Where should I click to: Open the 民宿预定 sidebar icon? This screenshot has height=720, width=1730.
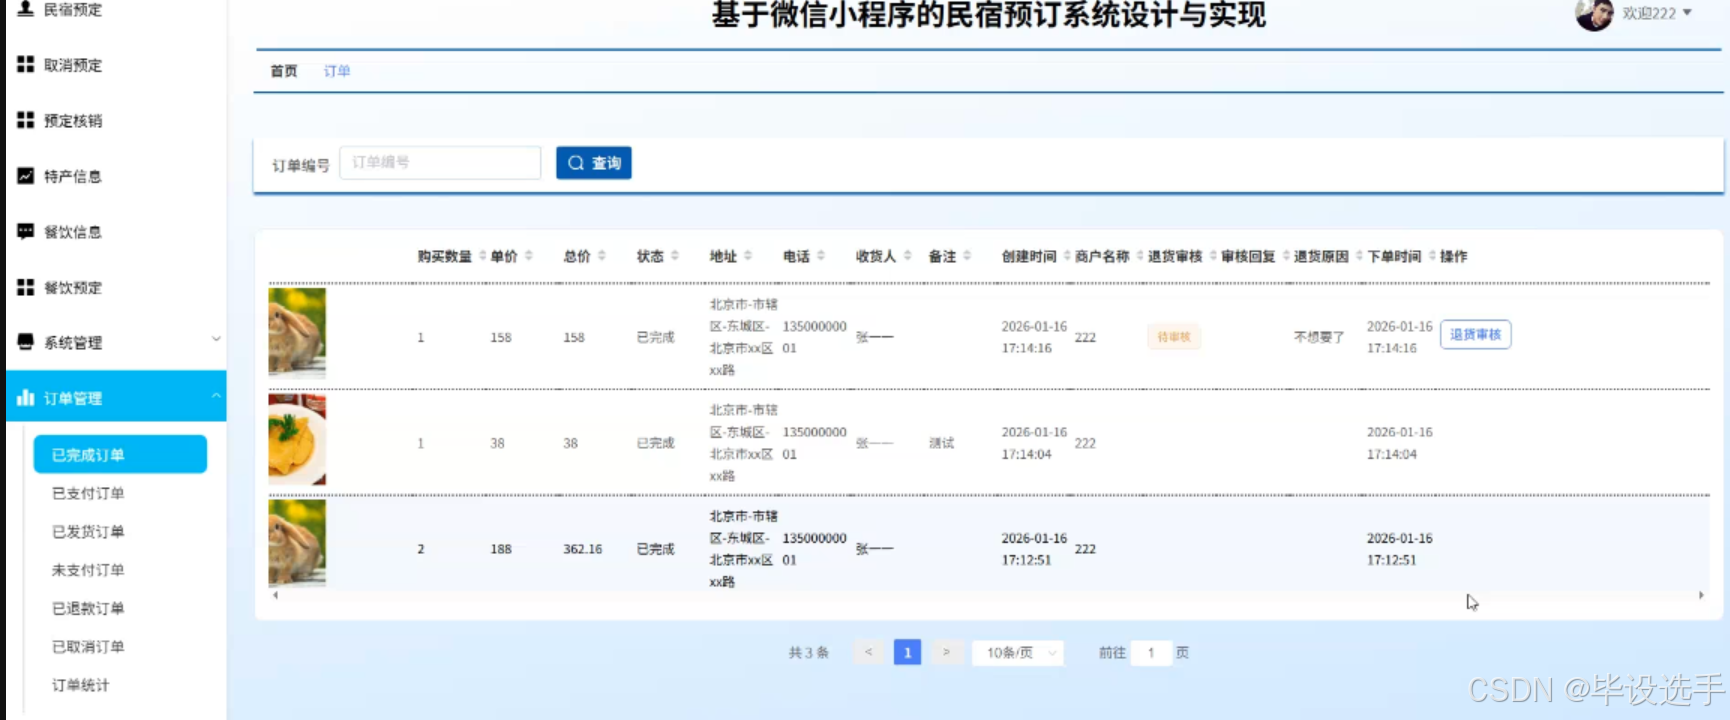[26, 8]
